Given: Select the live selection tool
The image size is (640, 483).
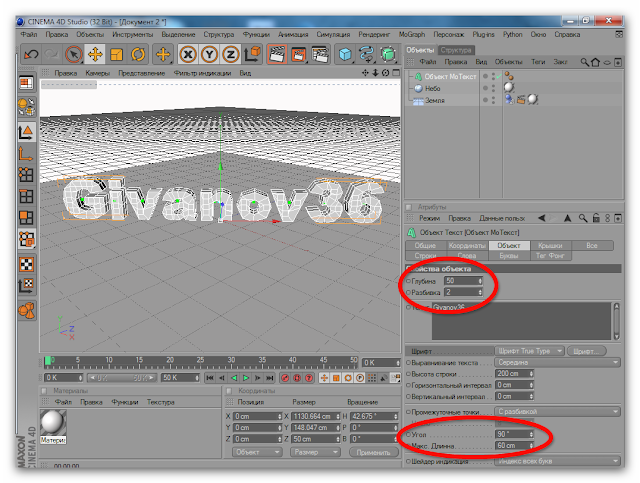Looking at the screenshot, I should click(74, 54).
